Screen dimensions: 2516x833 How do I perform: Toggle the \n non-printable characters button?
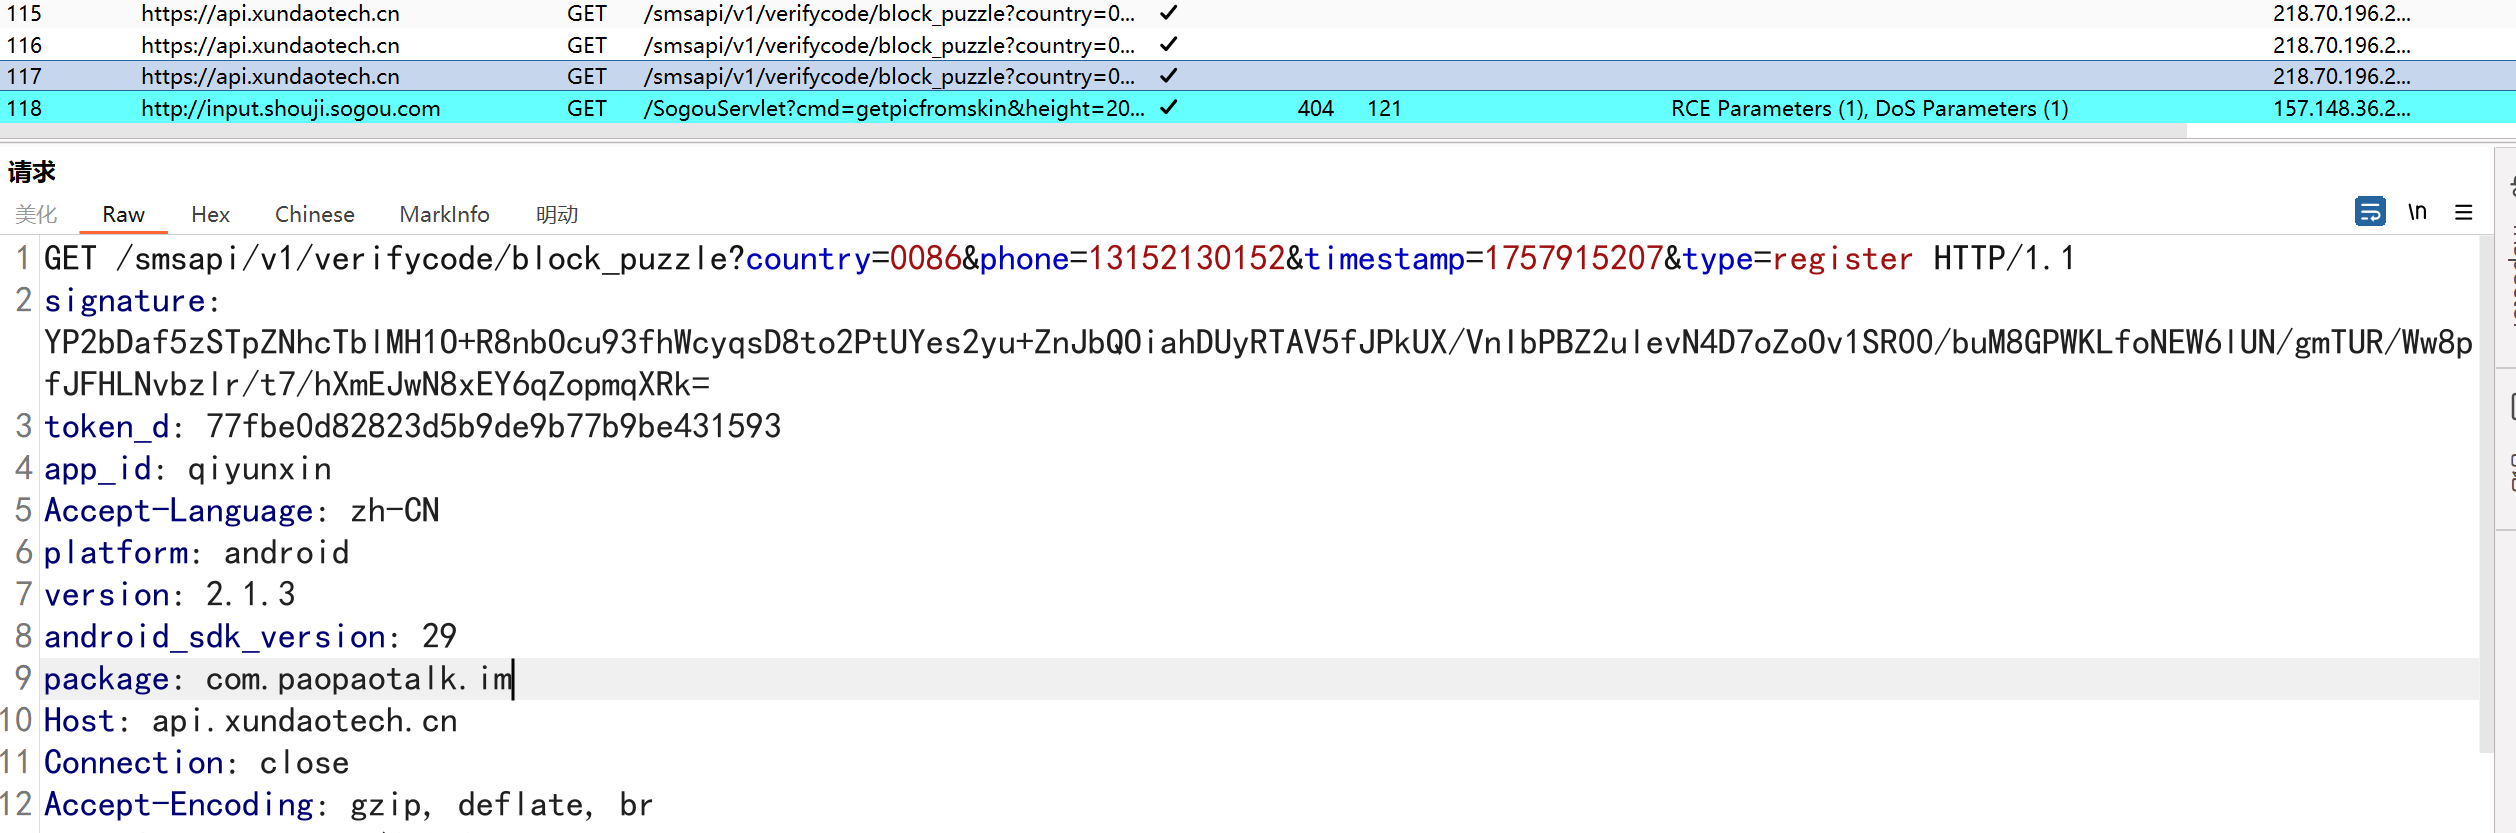(2417, 212)
